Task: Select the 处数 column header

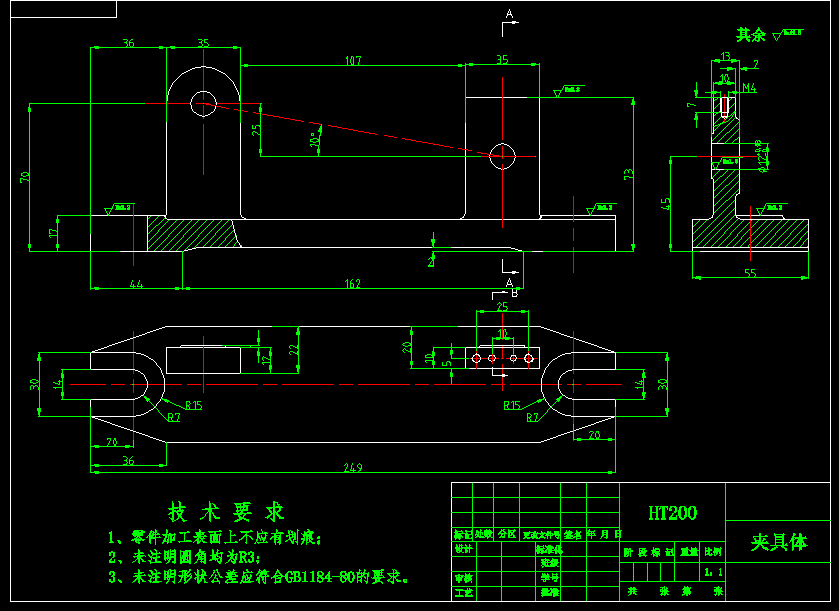Action: click(483, 534)
